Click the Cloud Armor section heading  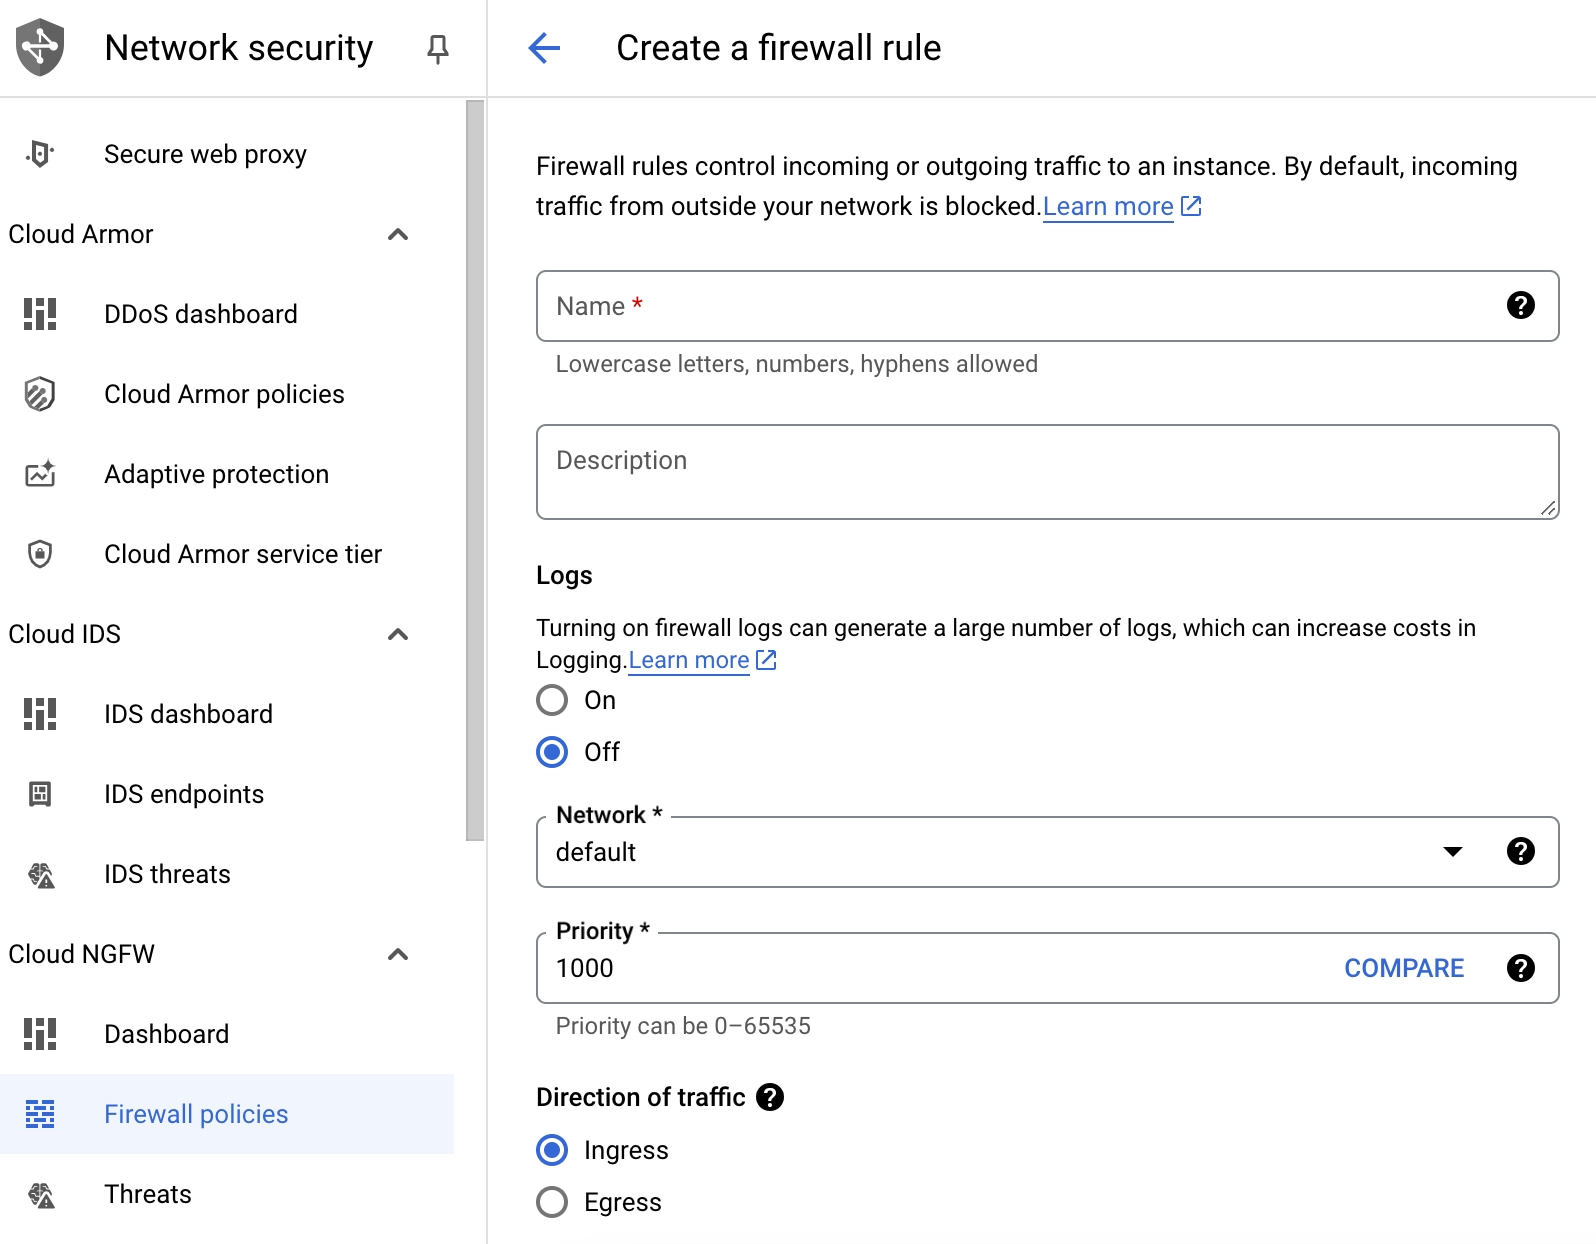(x=81, y=234)
